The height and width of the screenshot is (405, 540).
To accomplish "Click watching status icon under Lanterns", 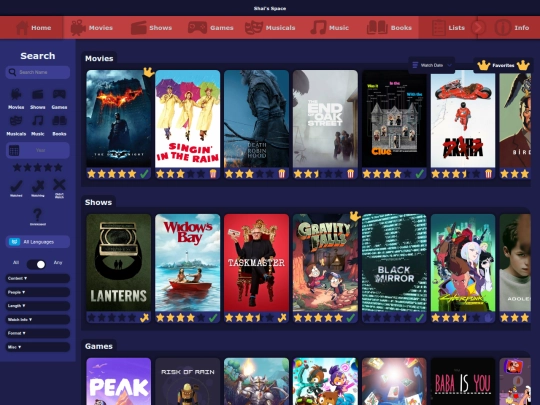I will 144,318.
